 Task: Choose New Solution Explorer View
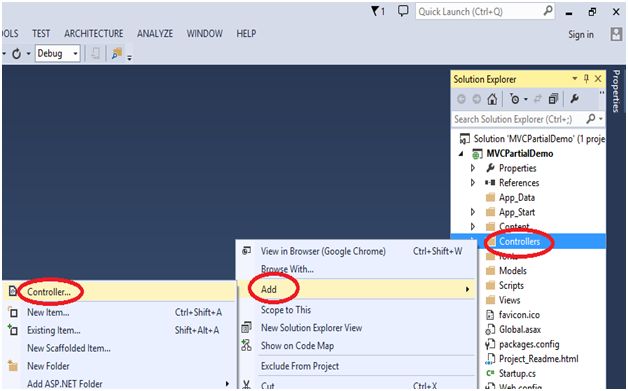356,328
